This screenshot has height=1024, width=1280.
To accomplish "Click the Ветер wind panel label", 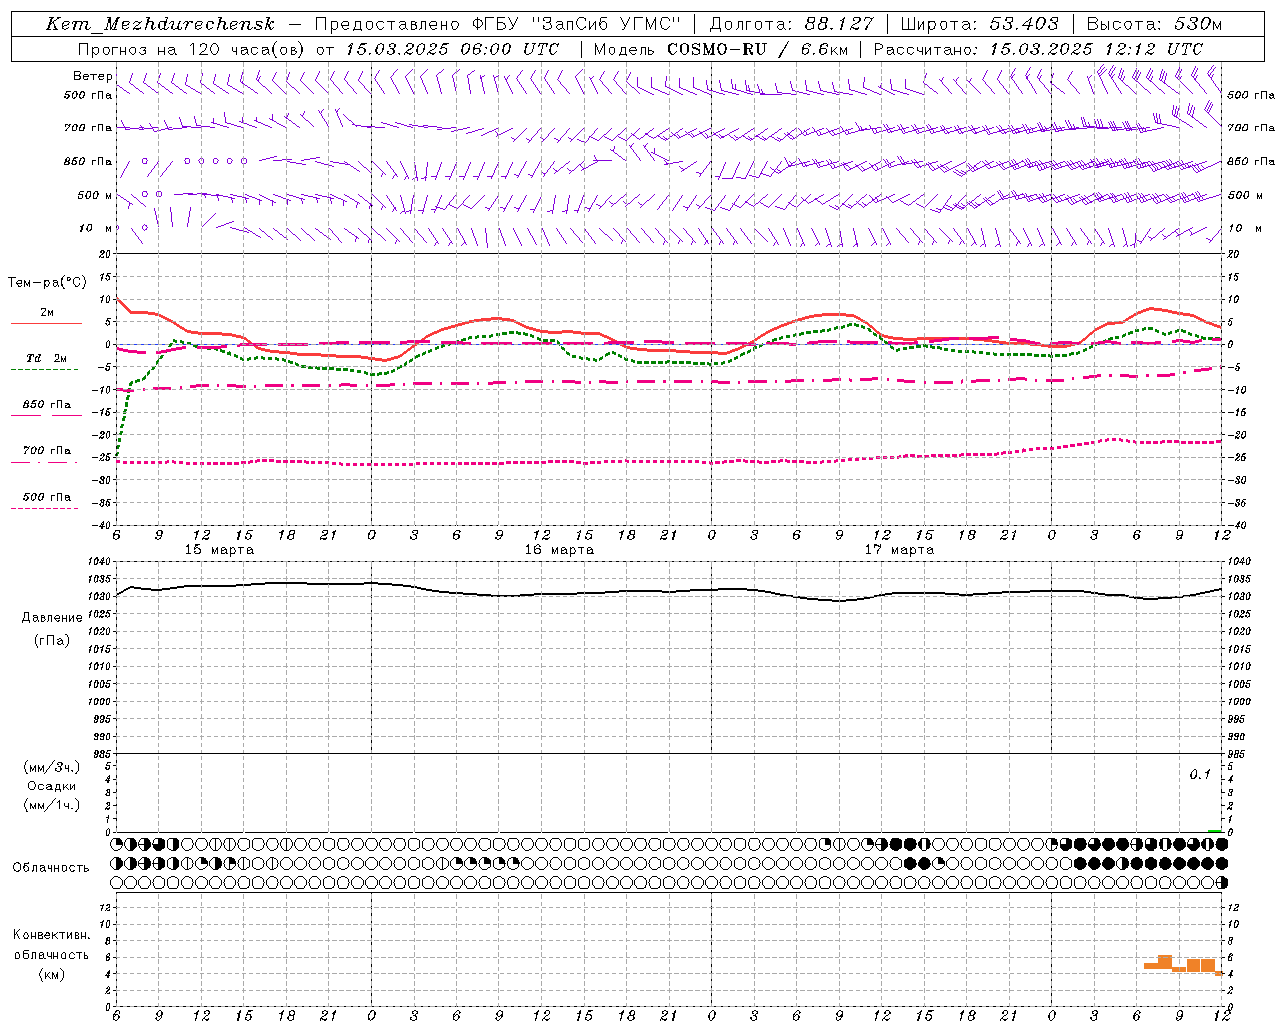I will [92, 76].
